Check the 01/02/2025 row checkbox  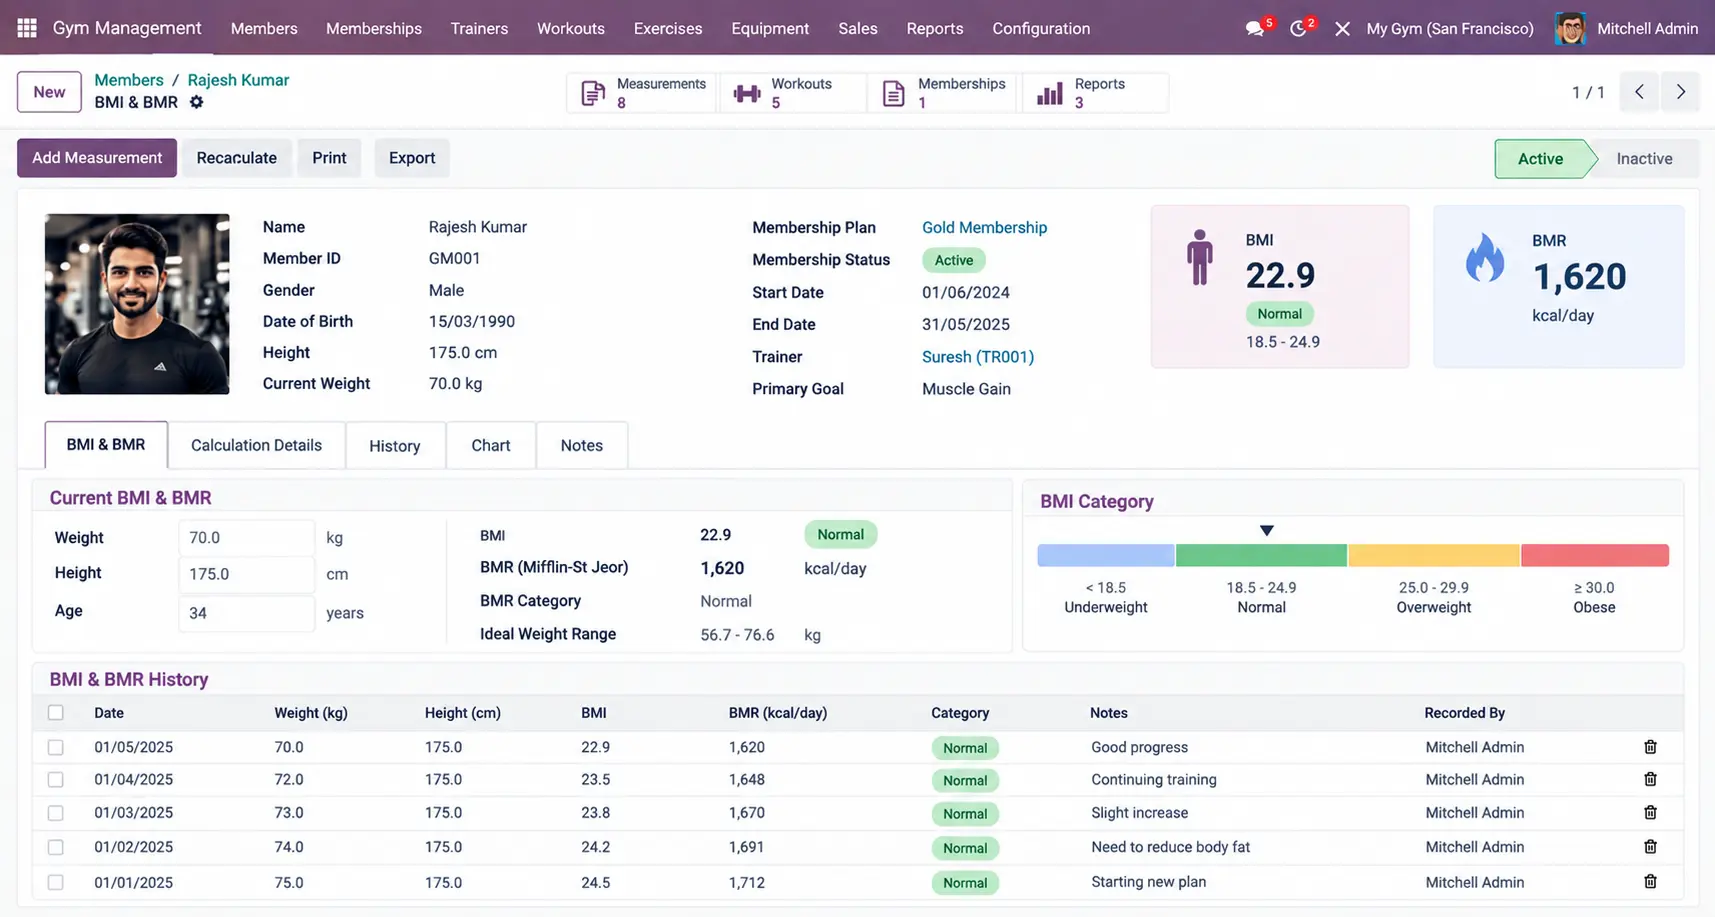click(56, 847)
